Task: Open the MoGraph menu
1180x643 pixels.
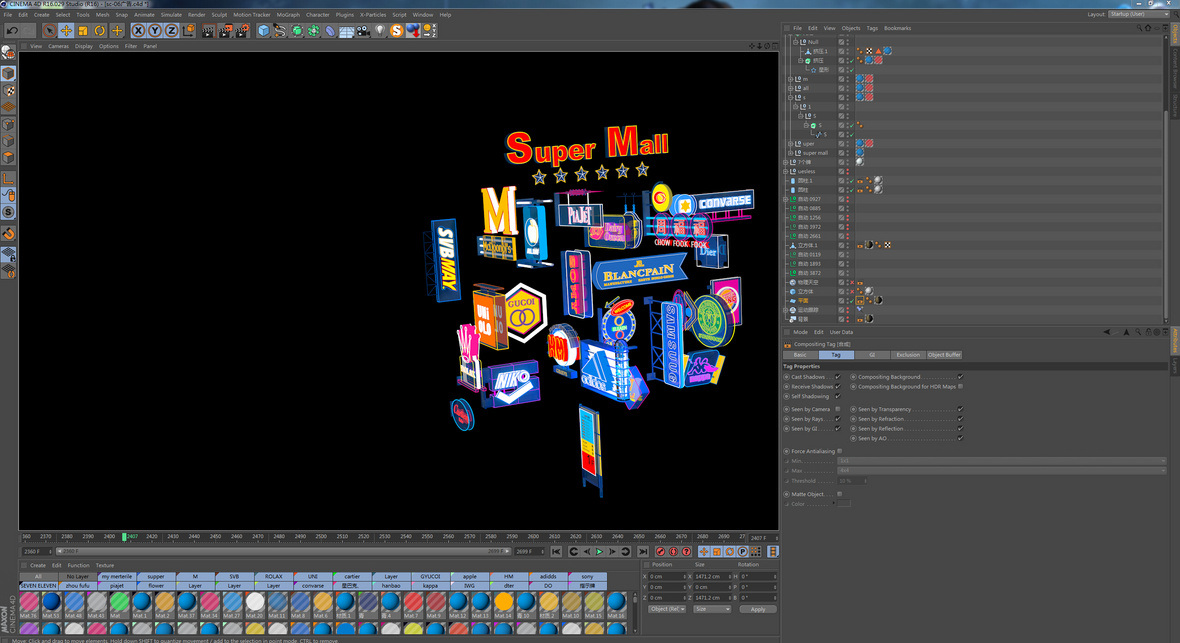Action: [288, 15]
